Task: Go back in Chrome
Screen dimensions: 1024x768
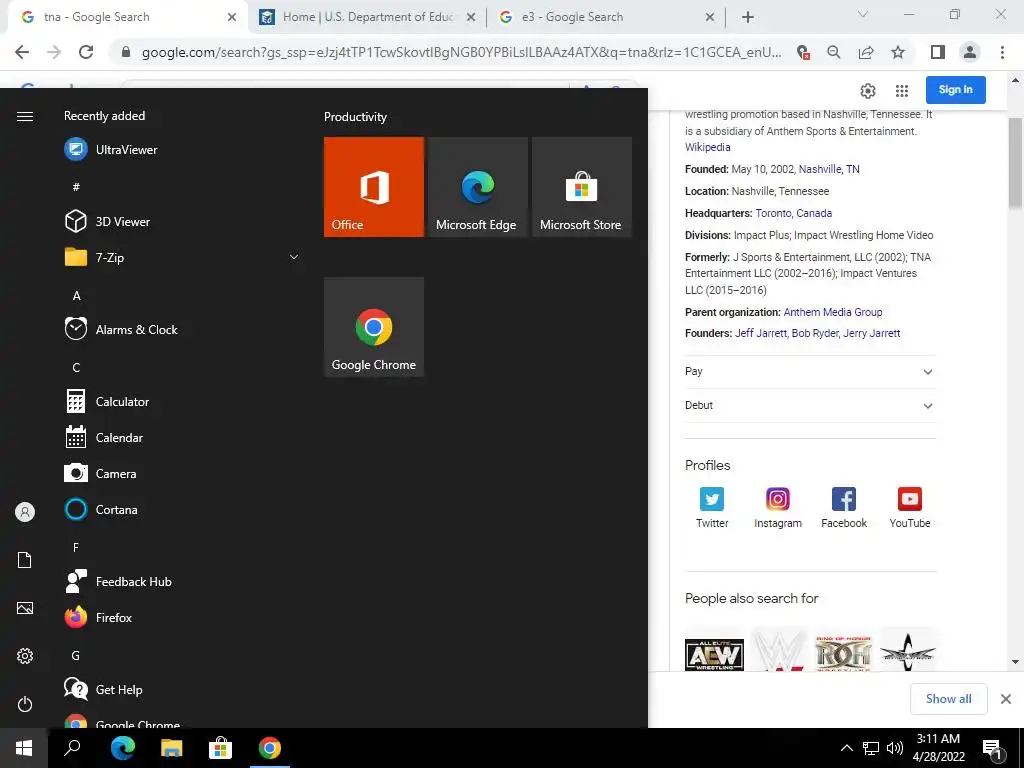Action: tap(22, 52)
